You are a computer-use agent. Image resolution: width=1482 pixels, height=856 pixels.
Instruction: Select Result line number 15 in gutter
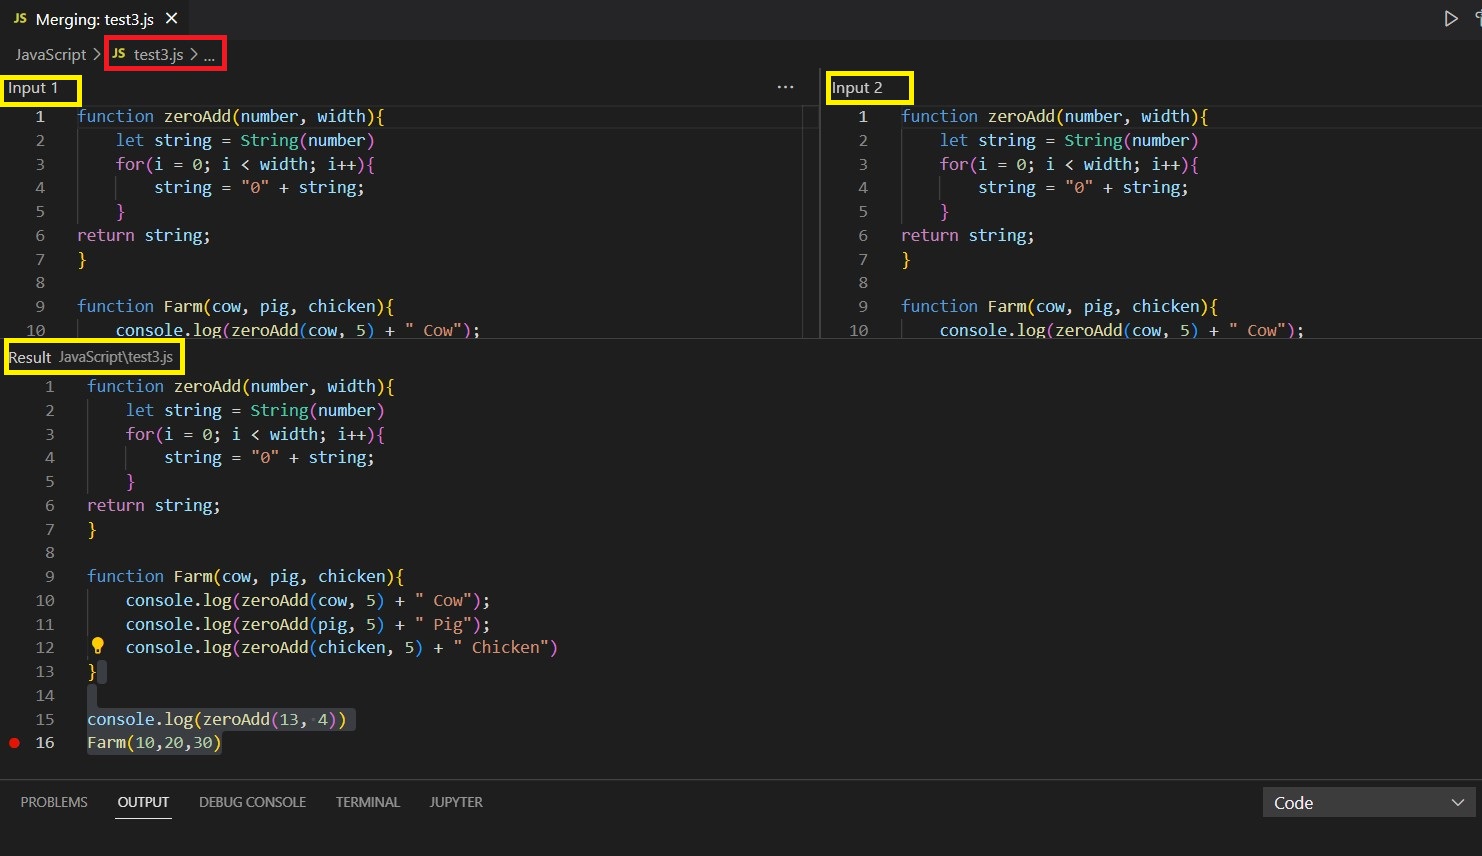click(x=45, y=719)
